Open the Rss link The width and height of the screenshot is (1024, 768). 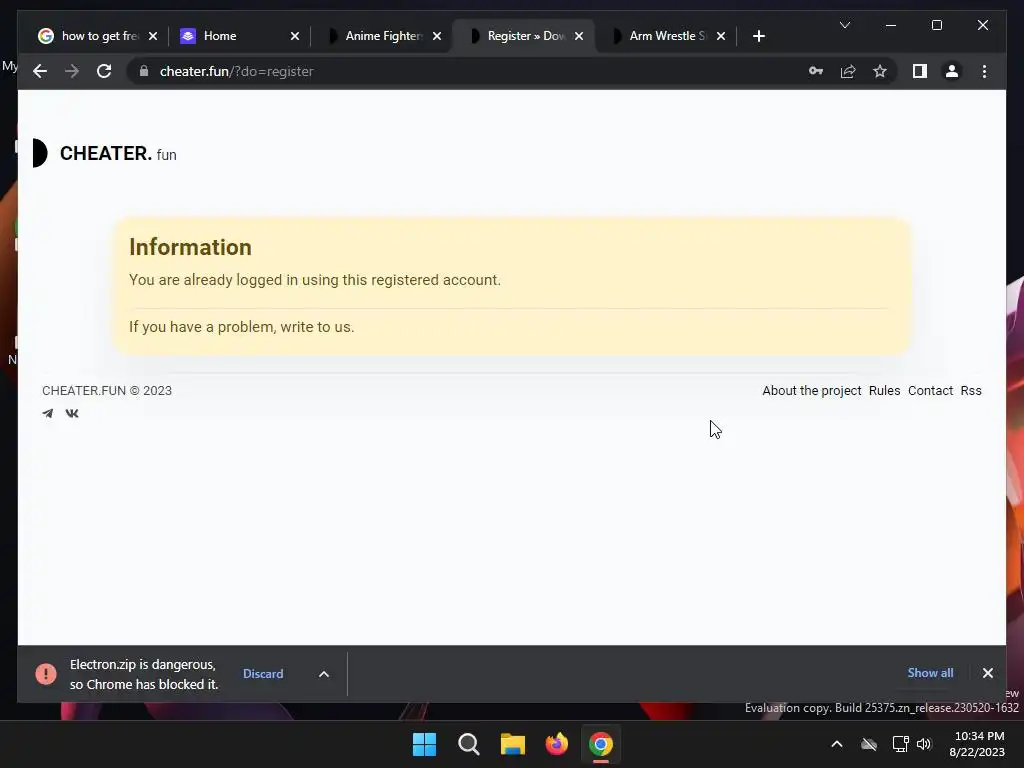pos(971,391)
